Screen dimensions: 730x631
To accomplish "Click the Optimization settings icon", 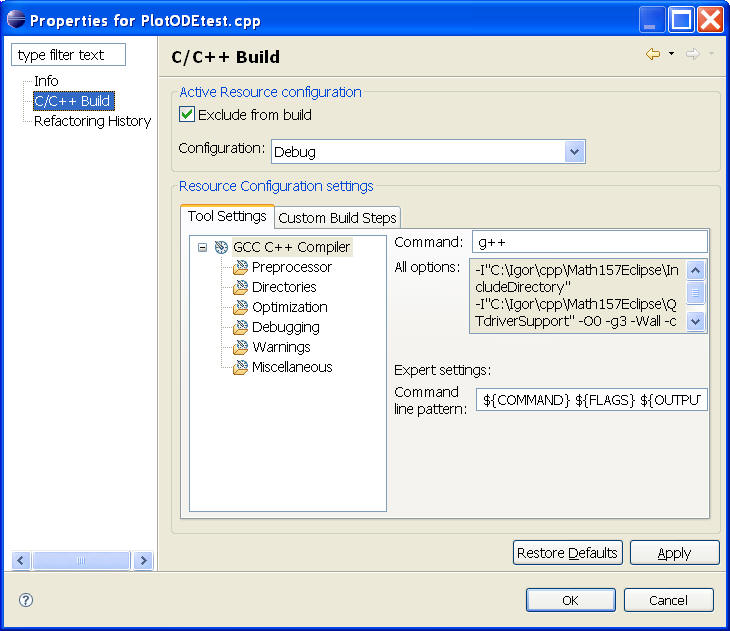I will pyautogui.click(x=240, y=308).
